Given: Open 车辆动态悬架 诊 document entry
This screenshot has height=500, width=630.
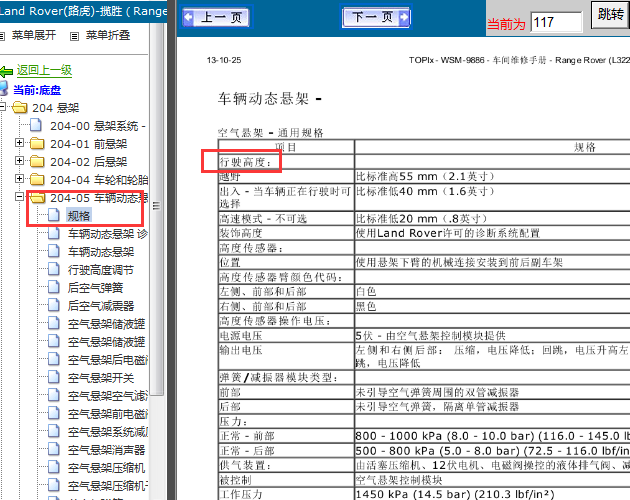Looking at the screenshot, I should coord(107,234).
